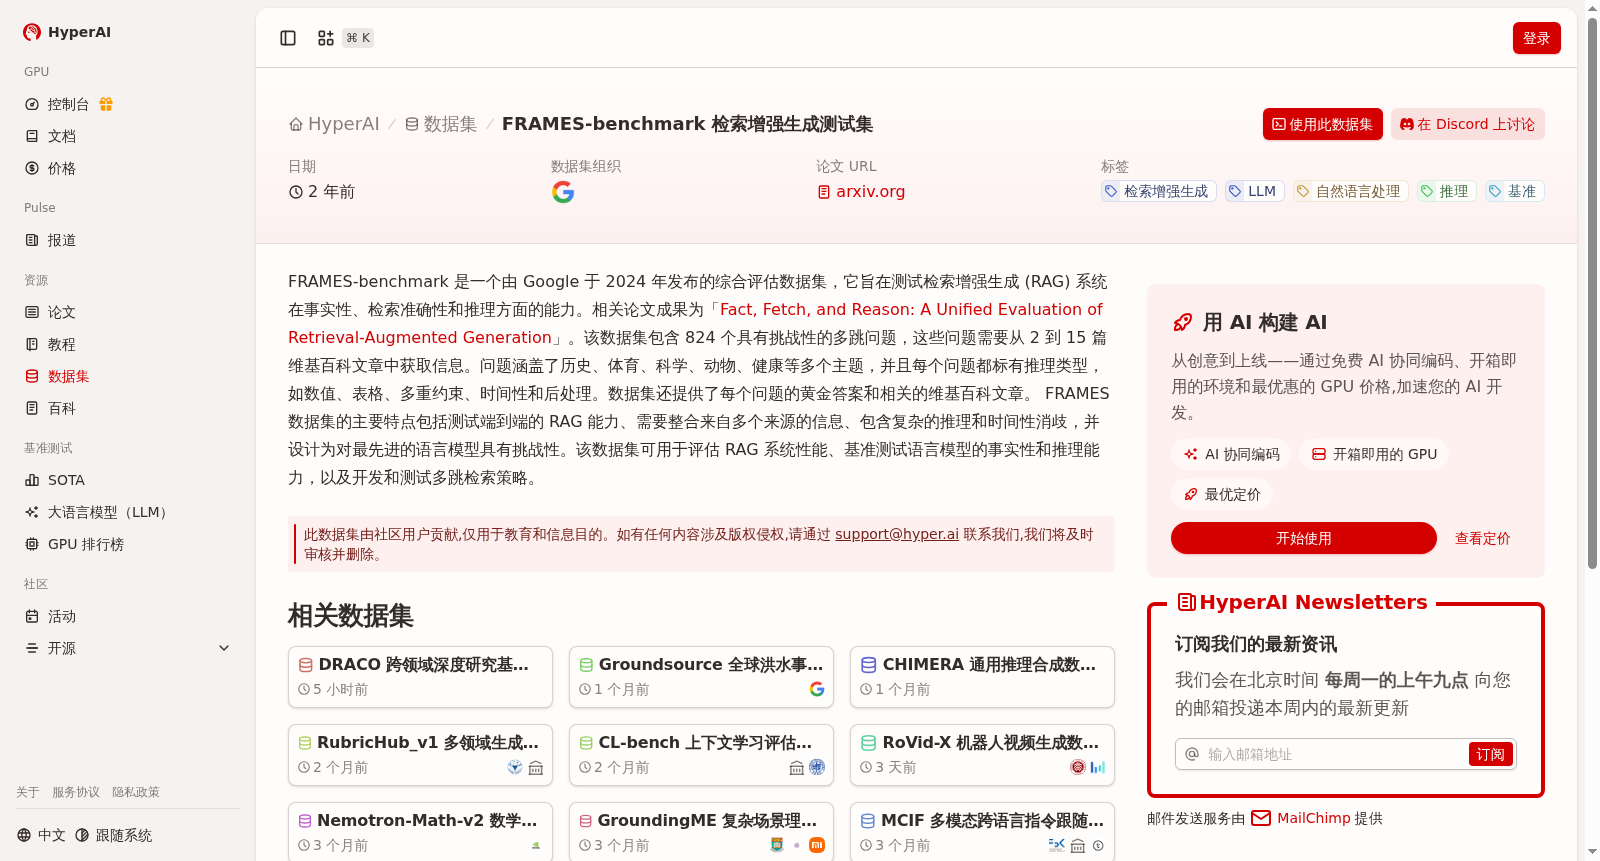Click building icon on CL-bench card

(x=797, y=767)
